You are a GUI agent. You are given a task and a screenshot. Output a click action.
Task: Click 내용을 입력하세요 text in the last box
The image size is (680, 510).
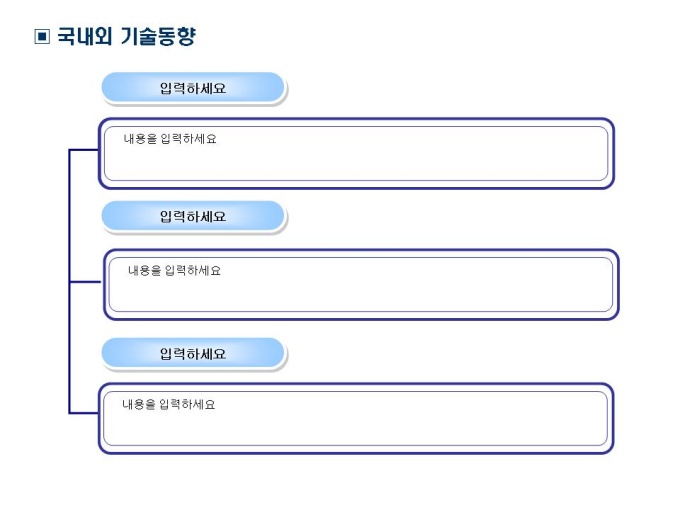click(x=169, y=404)
